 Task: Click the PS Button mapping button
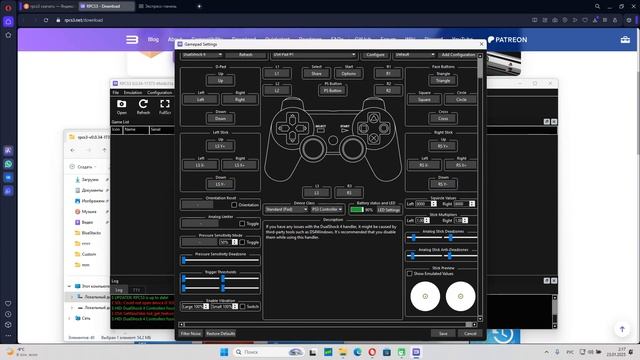click(333, 91)
